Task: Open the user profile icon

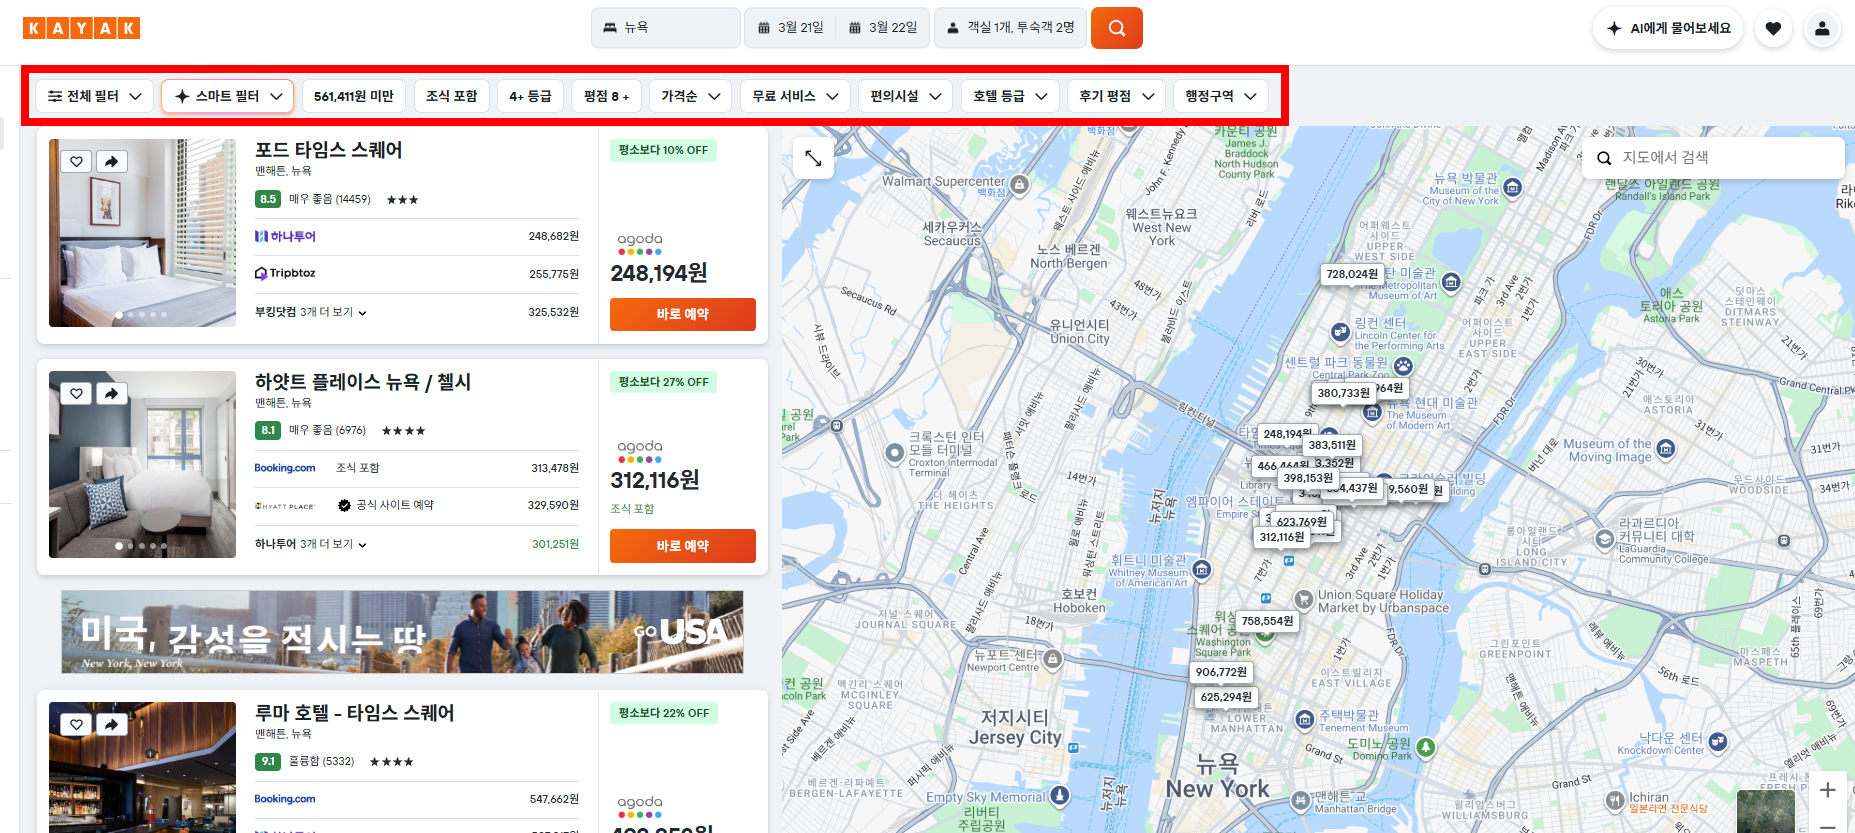Action: pyautogui.click(x=1822, y=28)
